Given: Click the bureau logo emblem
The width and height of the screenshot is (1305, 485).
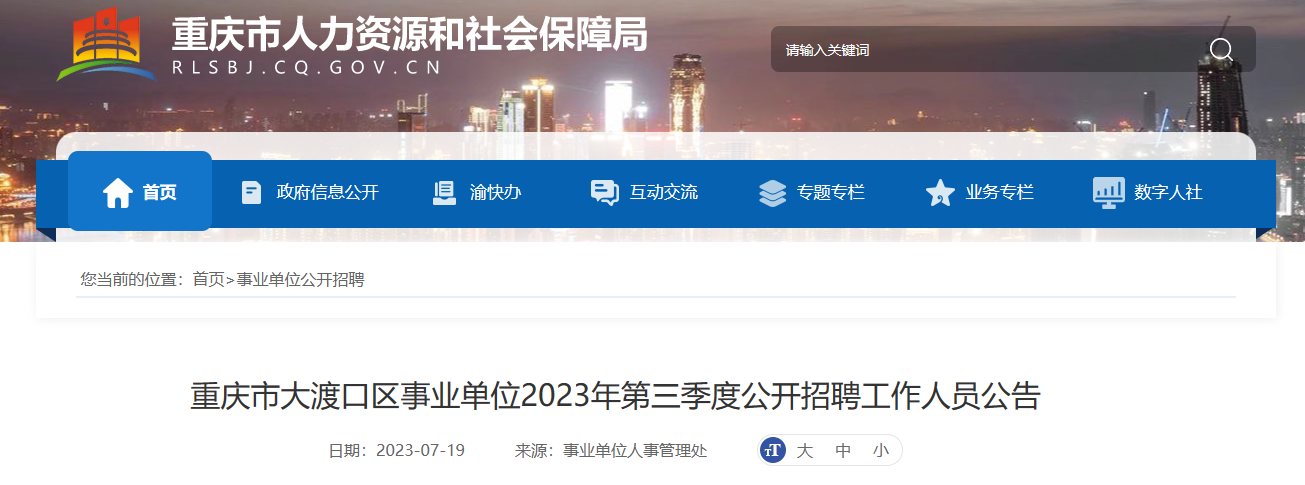Looking at the screenshot, I should pos(106,46).
